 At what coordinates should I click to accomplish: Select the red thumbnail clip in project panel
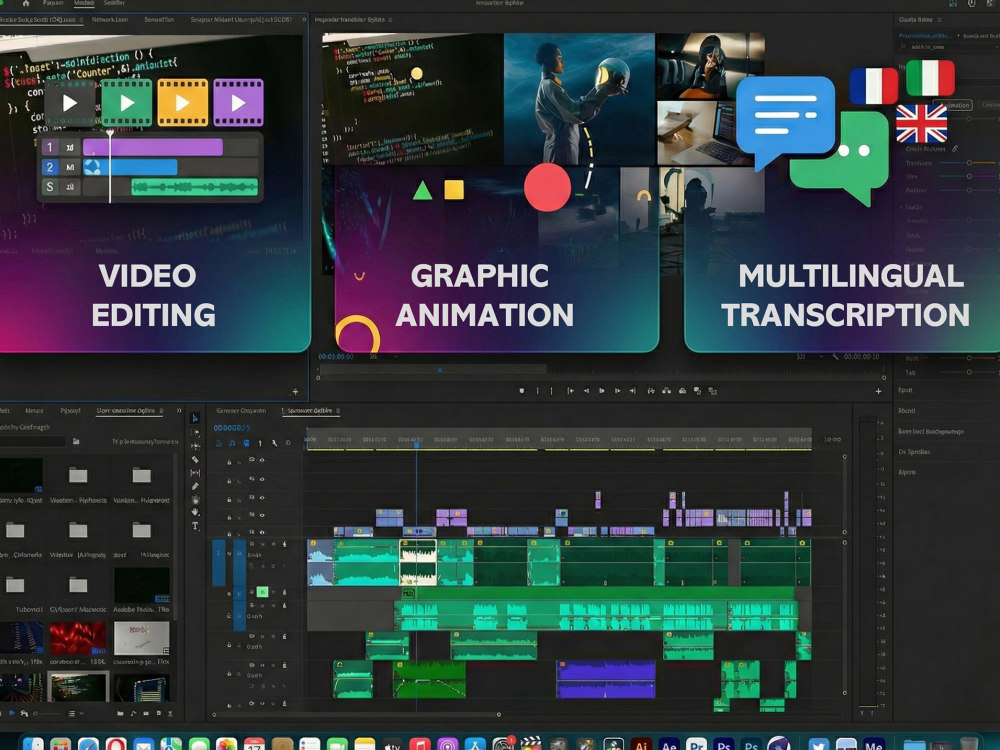(x=78, y=639)
